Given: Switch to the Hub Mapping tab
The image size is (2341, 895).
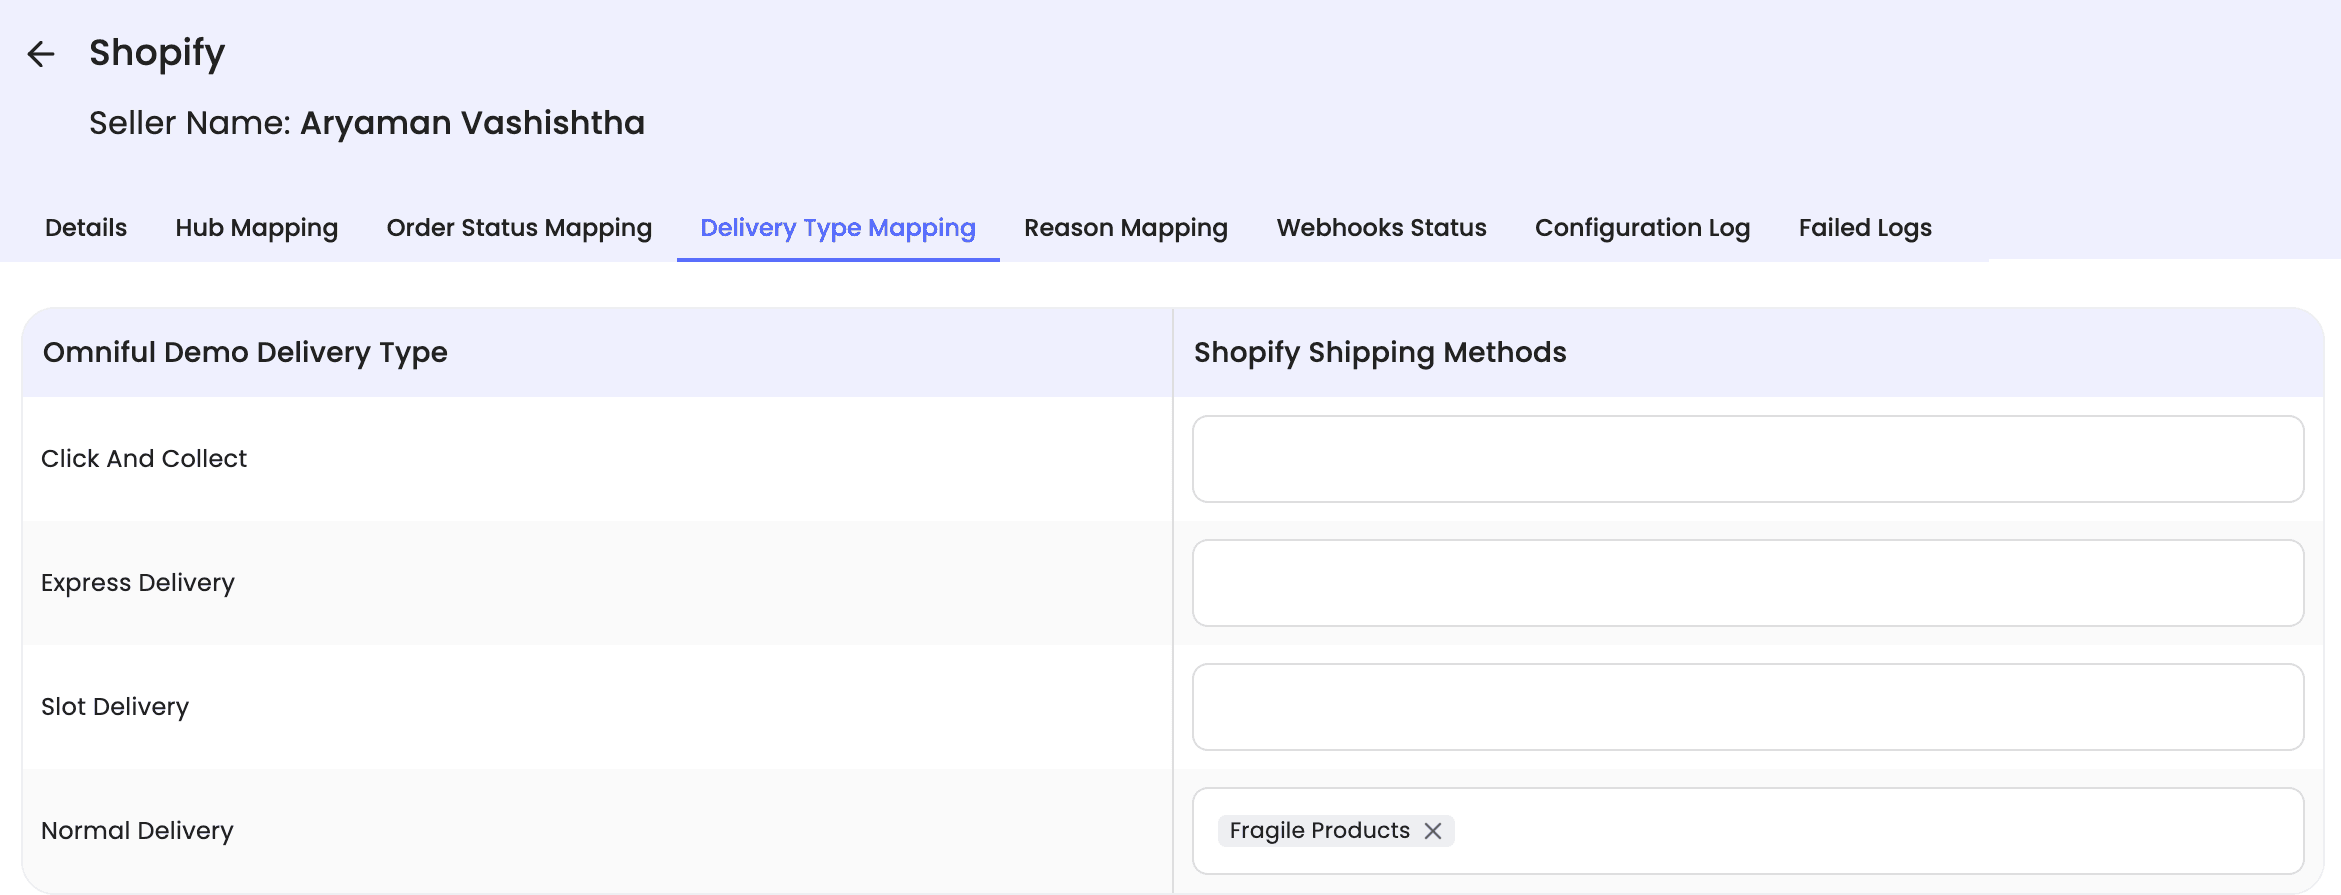Looking at the screenshot, I should point(257,228).
